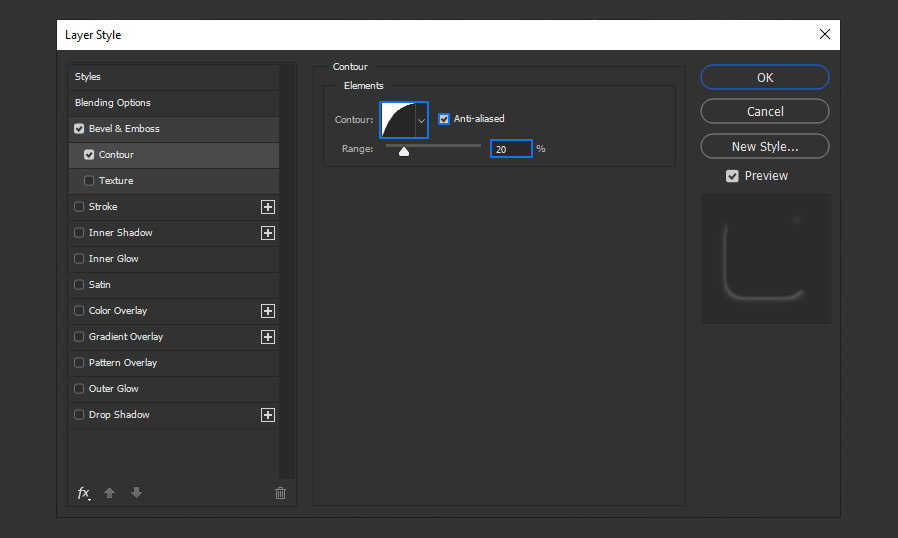Toggle the Preview checkbox
898x538 pixels.
[x=732, y=176]
